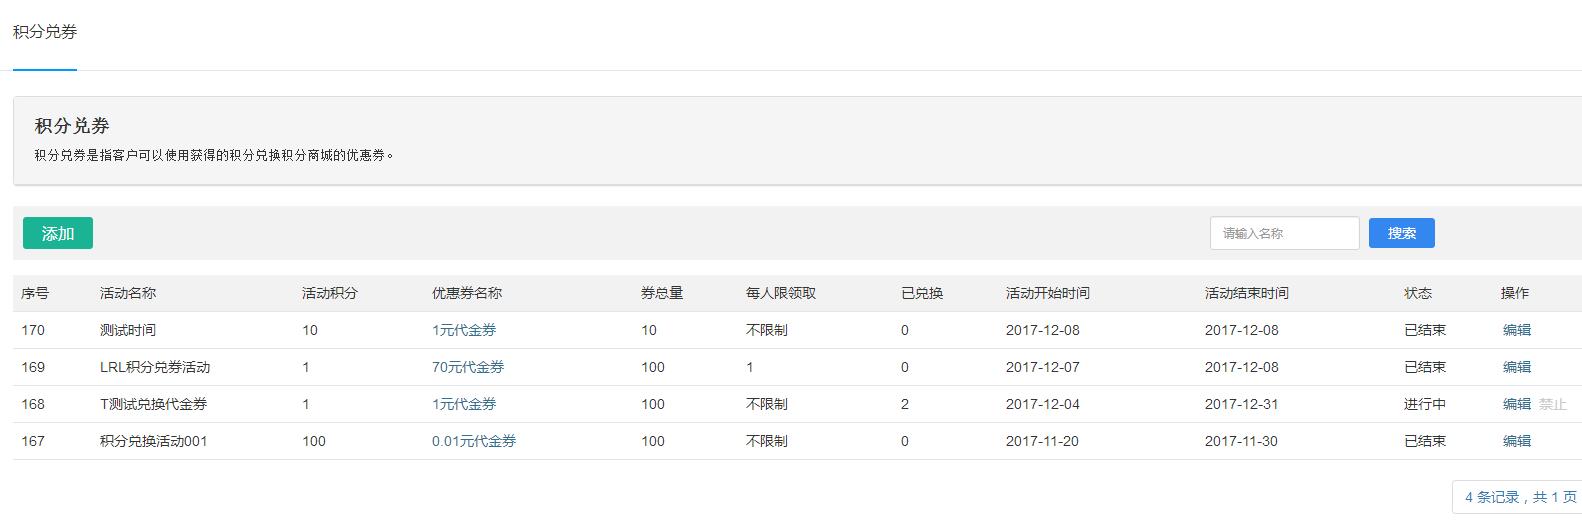Click the green 添加 button
1582x524 pixels.
pyautogui.click(x=58, y=233)
